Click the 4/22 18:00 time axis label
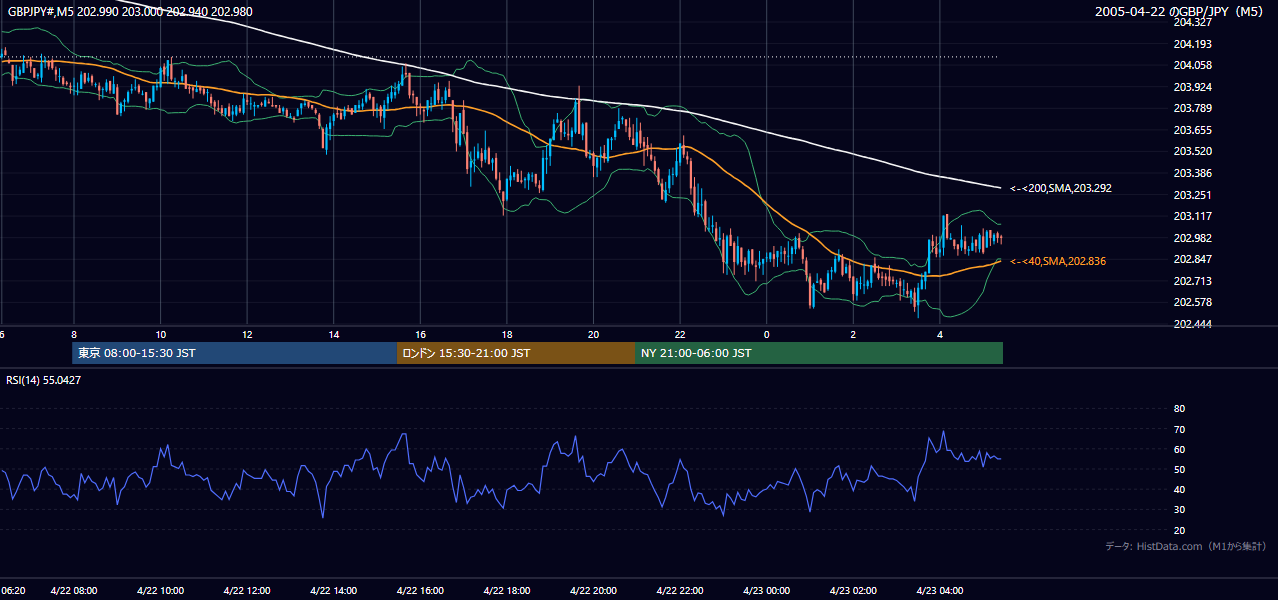 pos(507,590)
